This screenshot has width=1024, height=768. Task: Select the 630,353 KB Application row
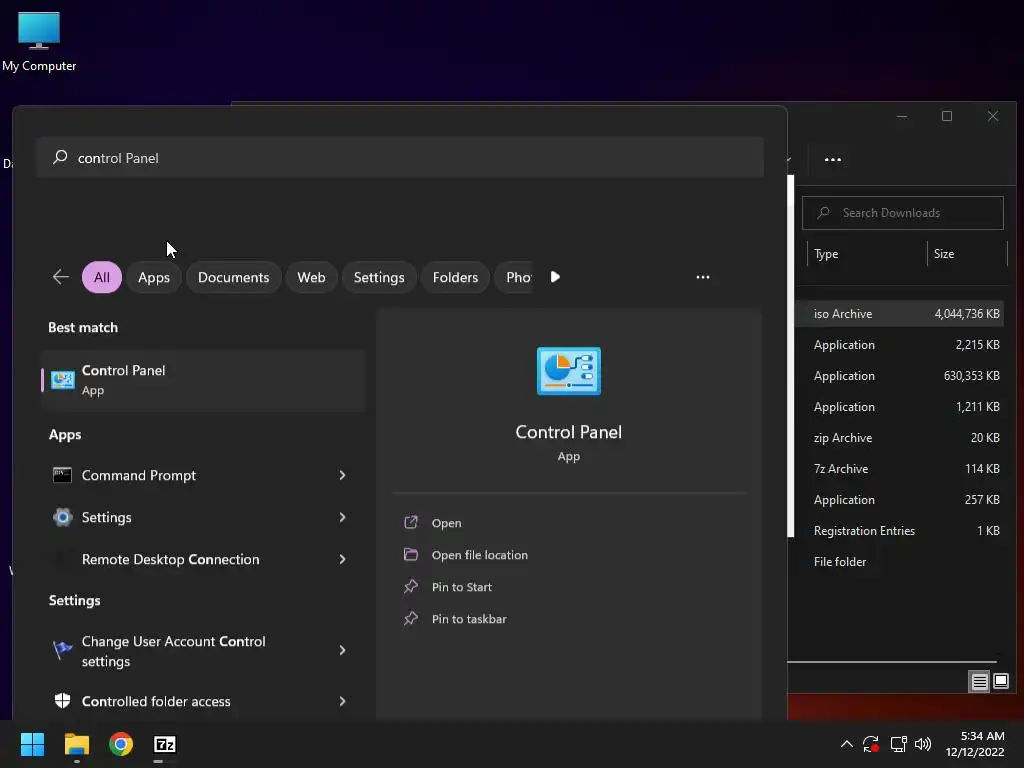901,376
